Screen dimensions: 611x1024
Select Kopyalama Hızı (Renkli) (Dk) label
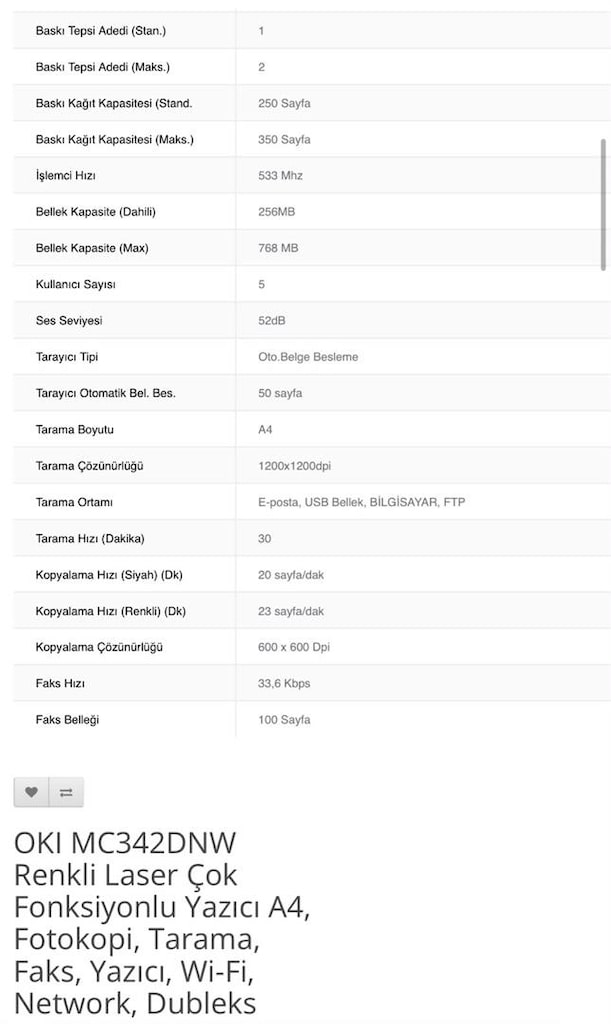(111, 611)
